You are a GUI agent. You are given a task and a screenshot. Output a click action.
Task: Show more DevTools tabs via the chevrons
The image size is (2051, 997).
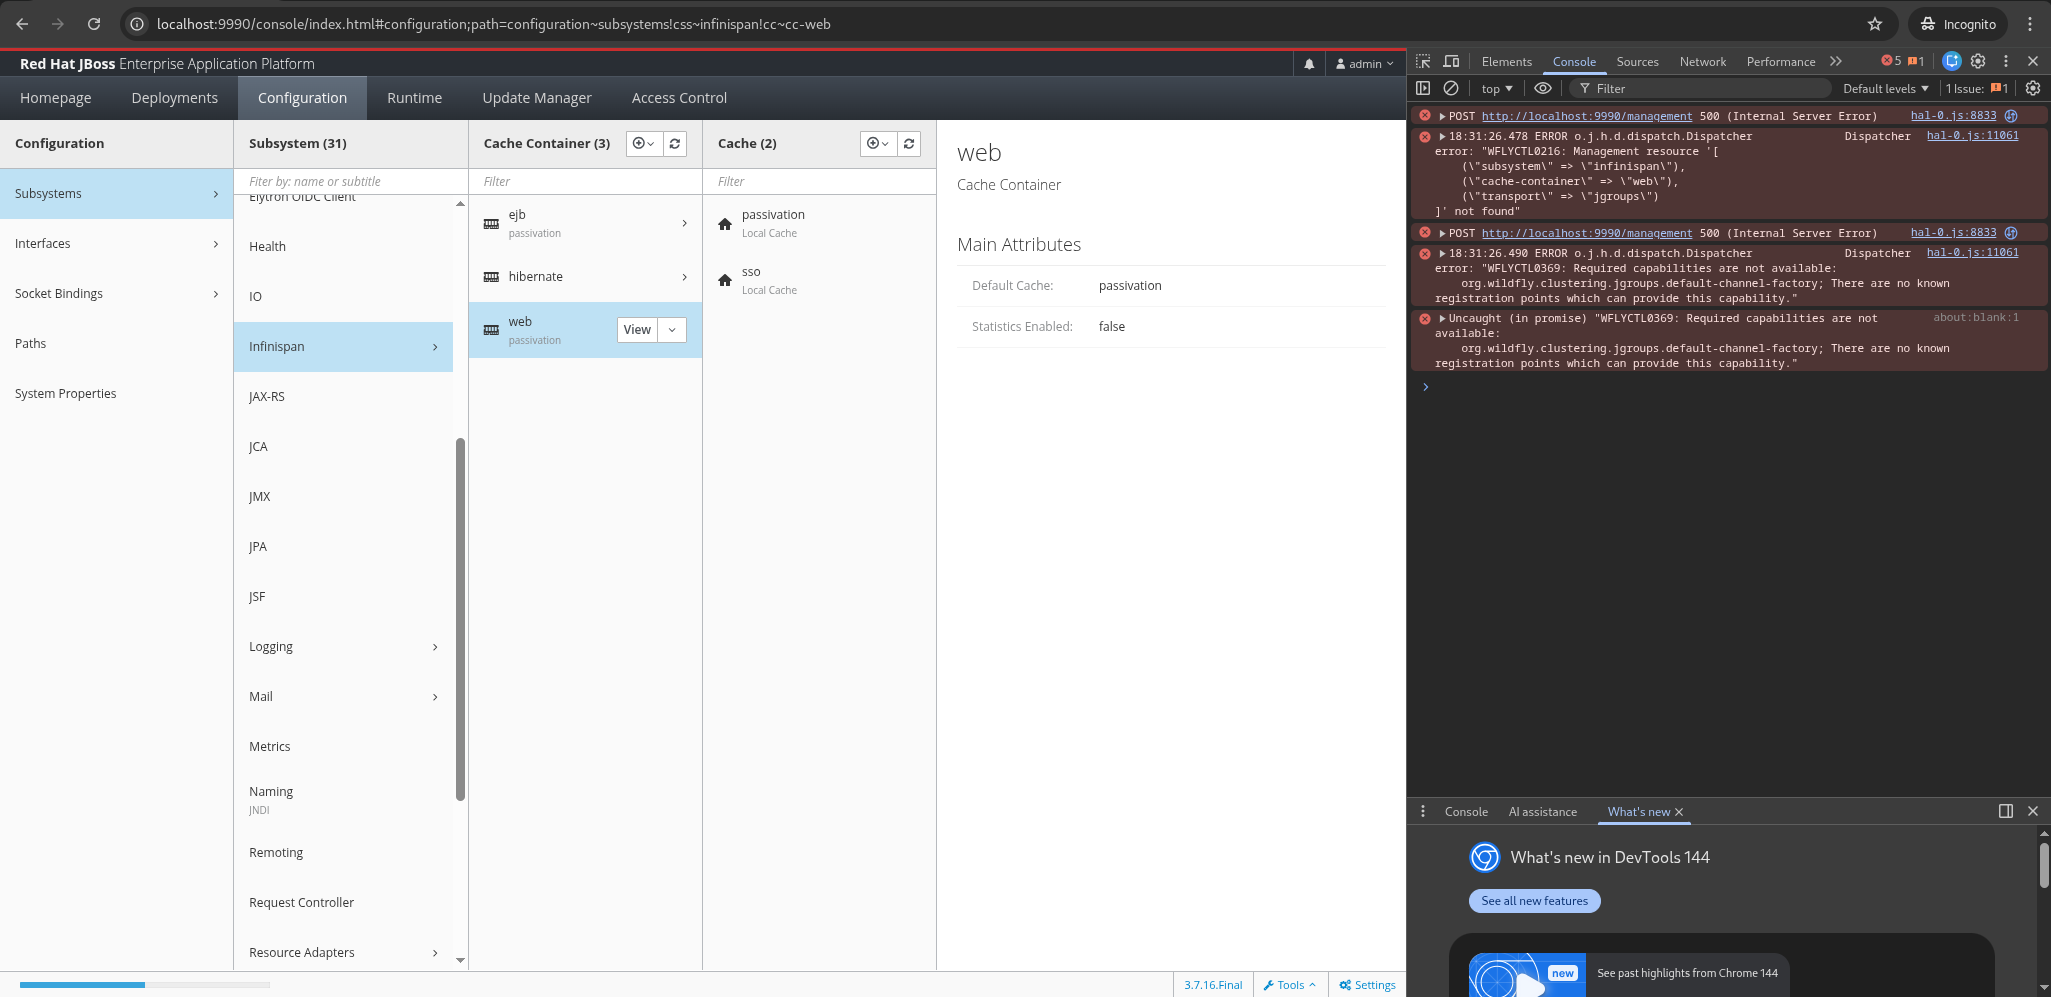(x=1836, y=61)
